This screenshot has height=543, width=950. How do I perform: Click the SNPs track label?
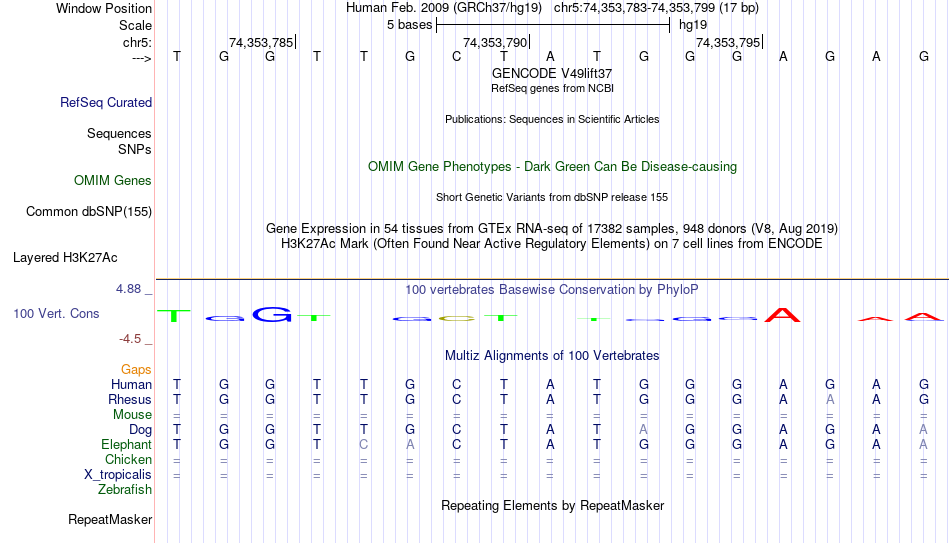tap(135, 149)
